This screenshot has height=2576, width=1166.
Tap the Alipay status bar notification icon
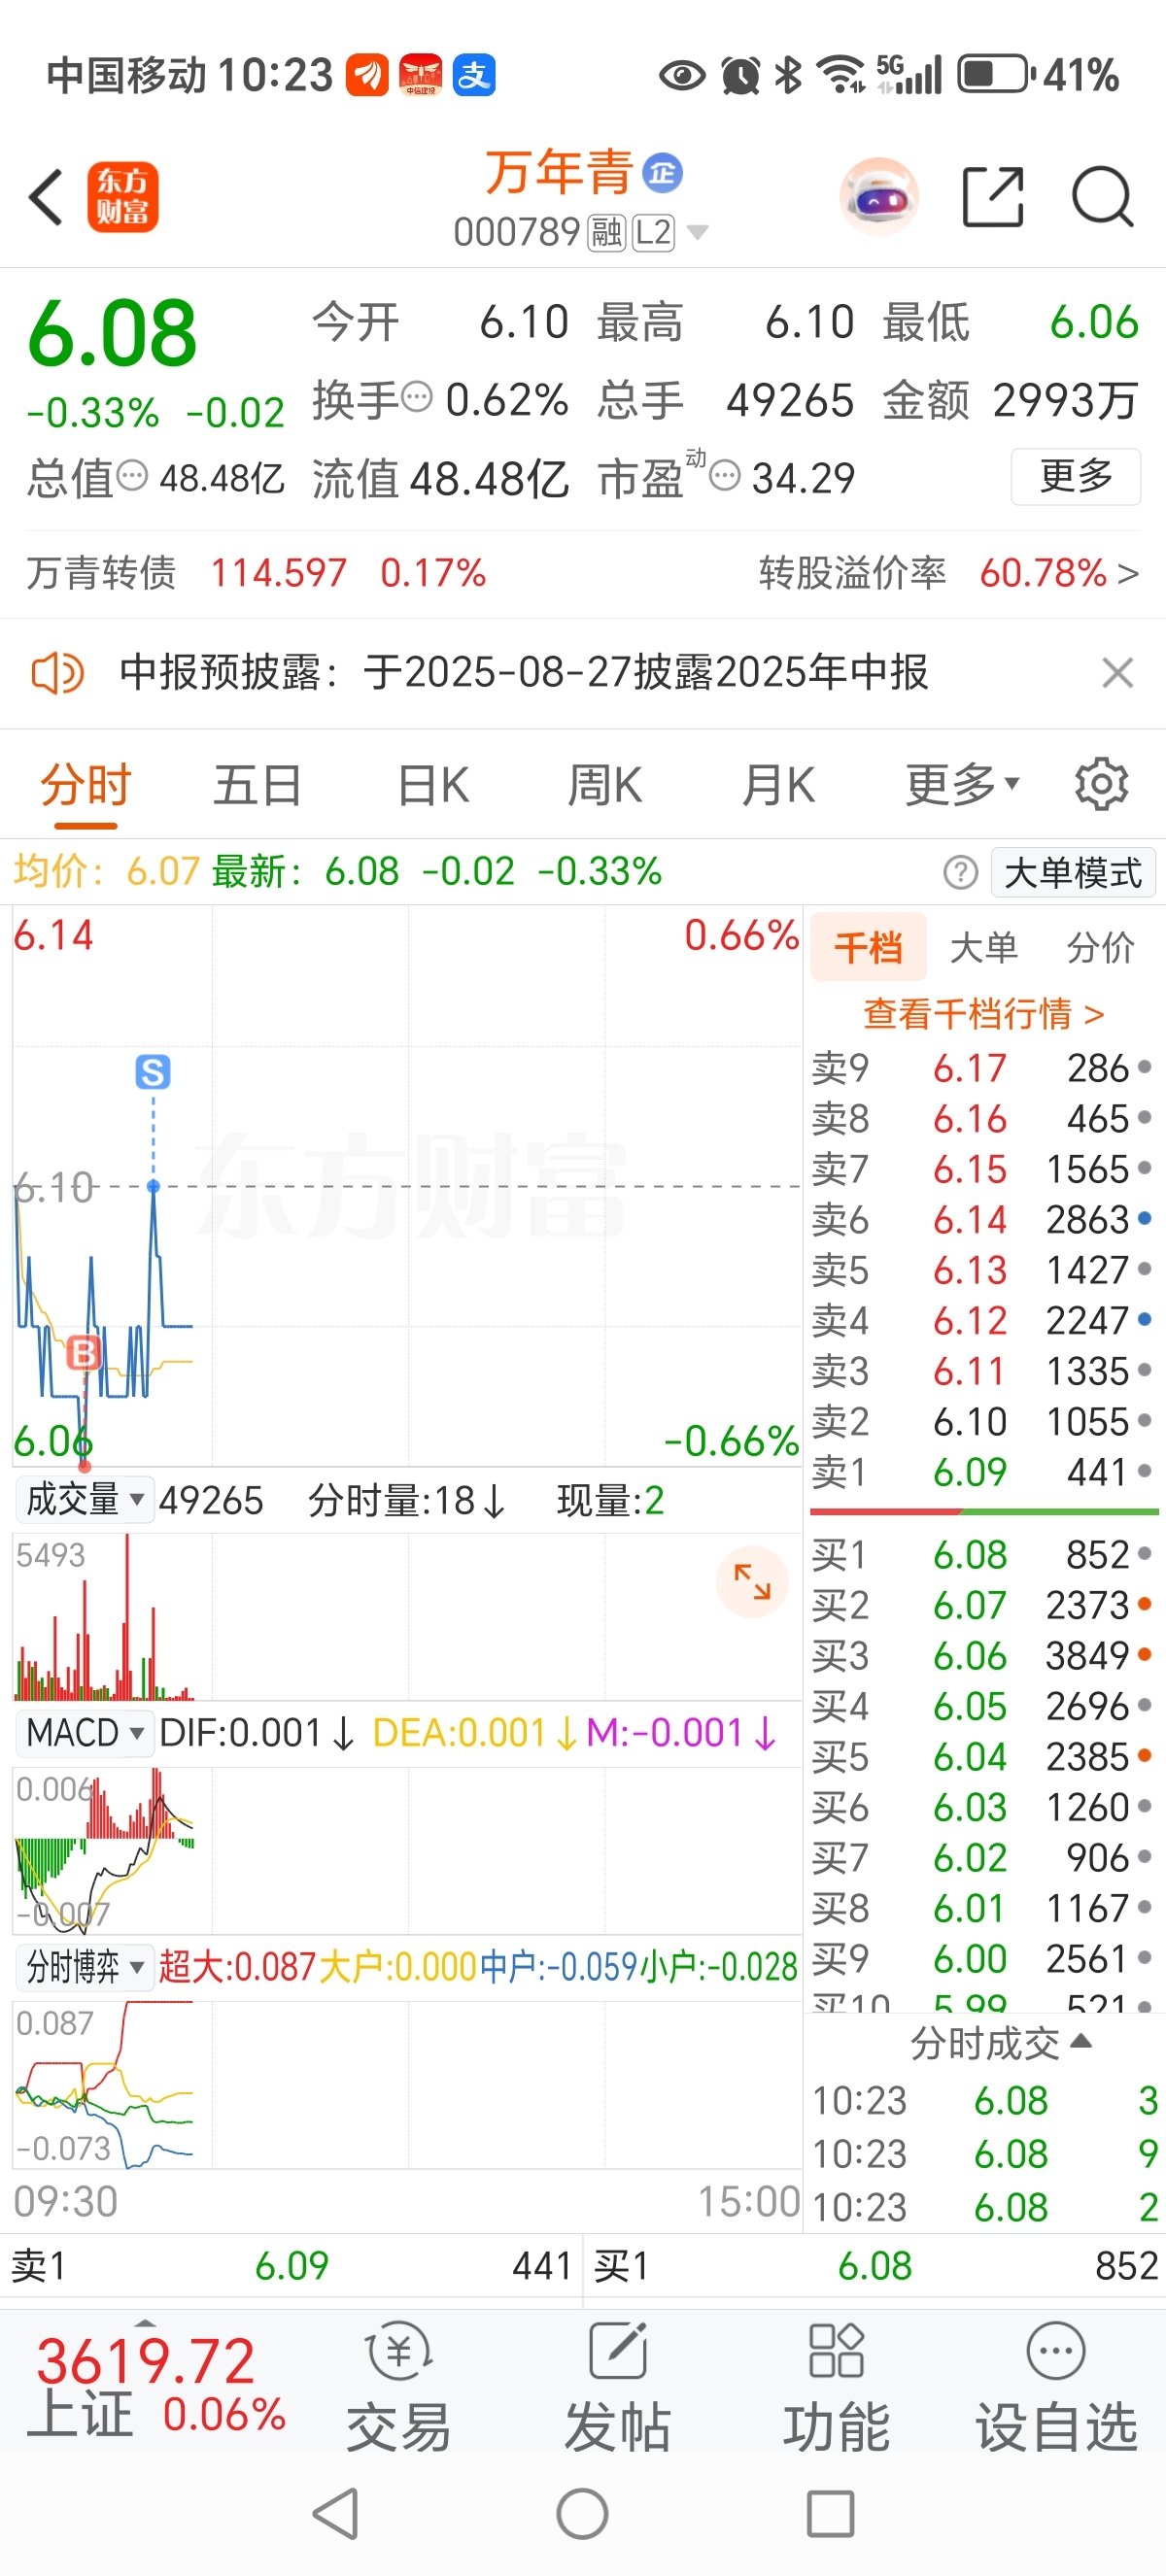pos(474,75)
